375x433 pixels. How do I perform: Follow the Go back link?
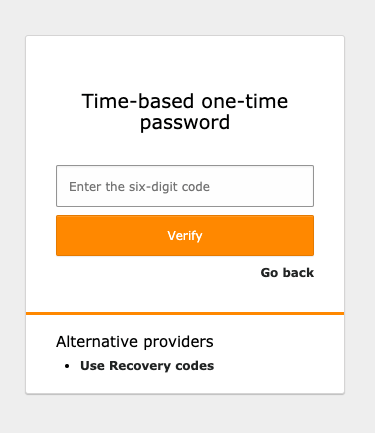point(287,273)
